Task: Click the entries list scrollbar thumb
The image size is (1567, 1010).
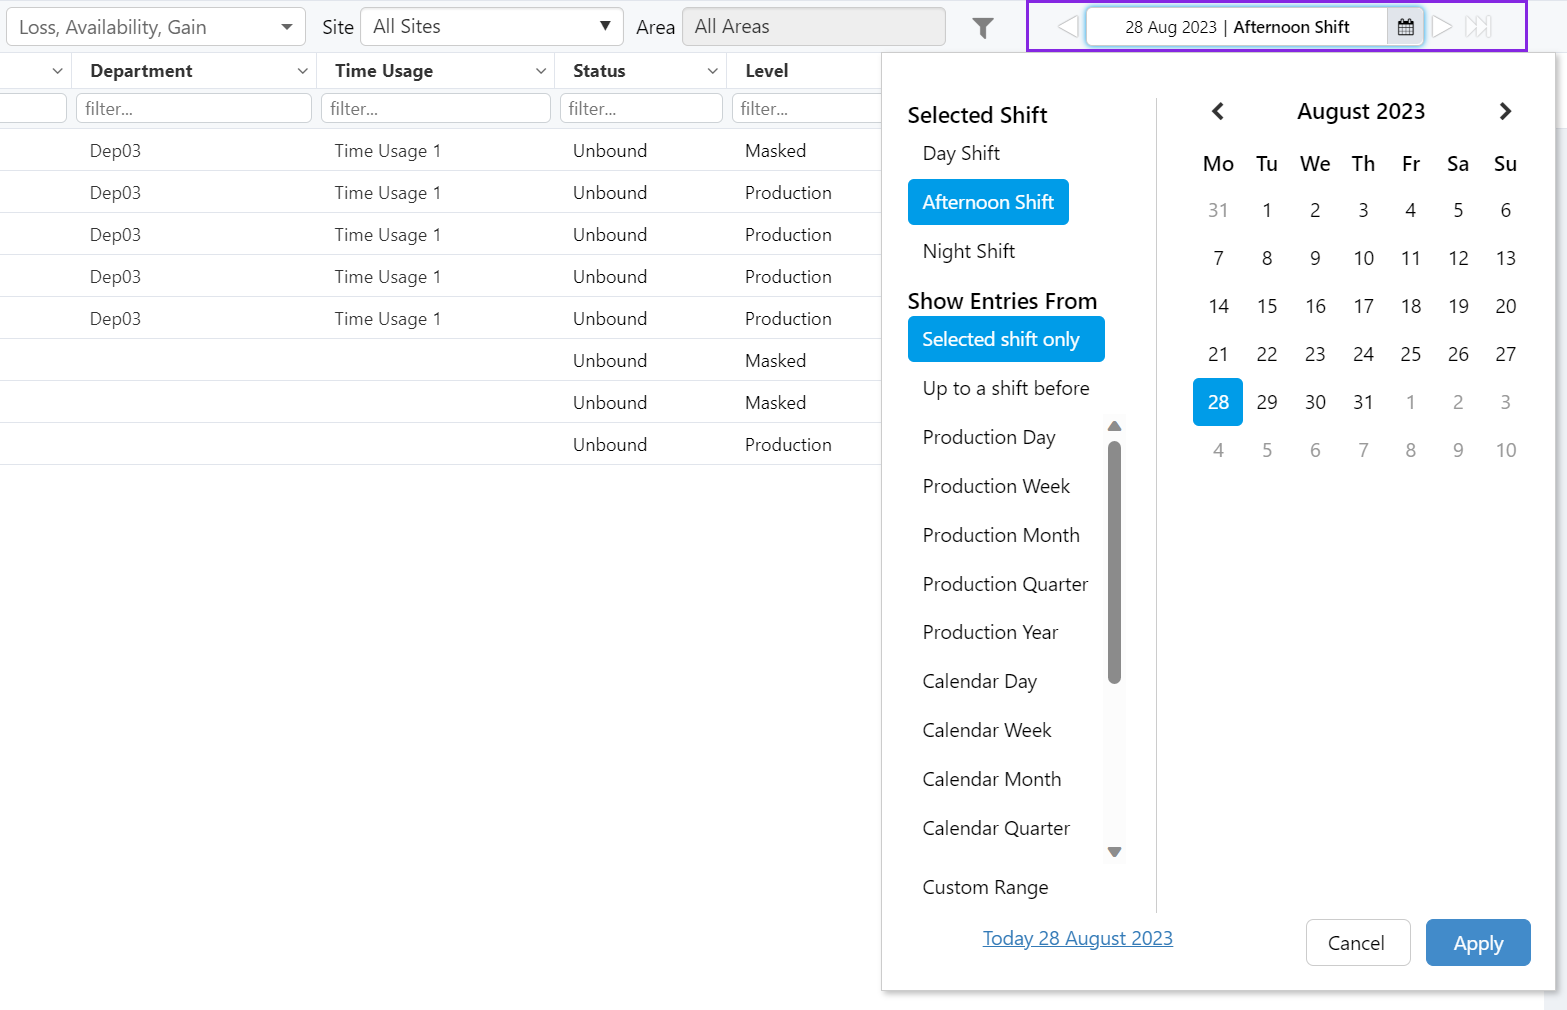Action: [x=1114, y=560]
